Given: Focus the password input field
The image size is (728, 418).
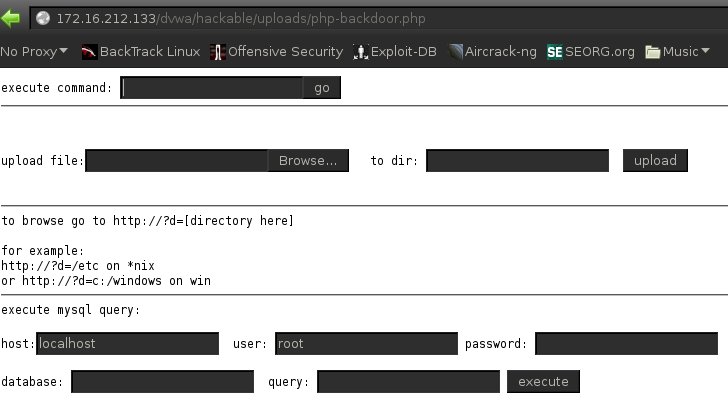Looking at the screenshot, I should point(626,344).
